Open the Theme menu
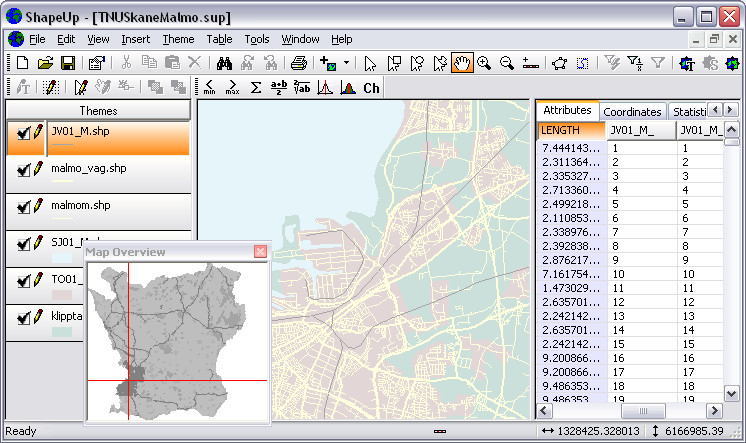 click(178, 39)
